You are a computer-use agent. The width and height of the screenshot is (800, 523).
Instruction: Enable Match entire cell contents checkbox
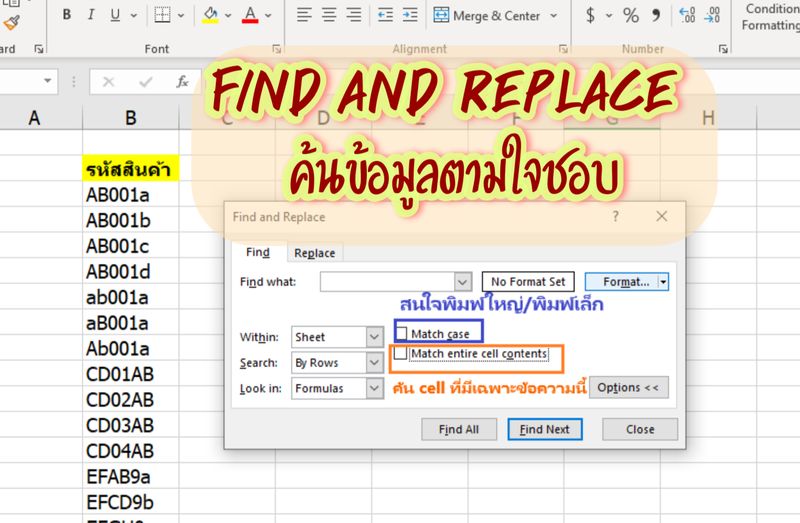point(401,353)
